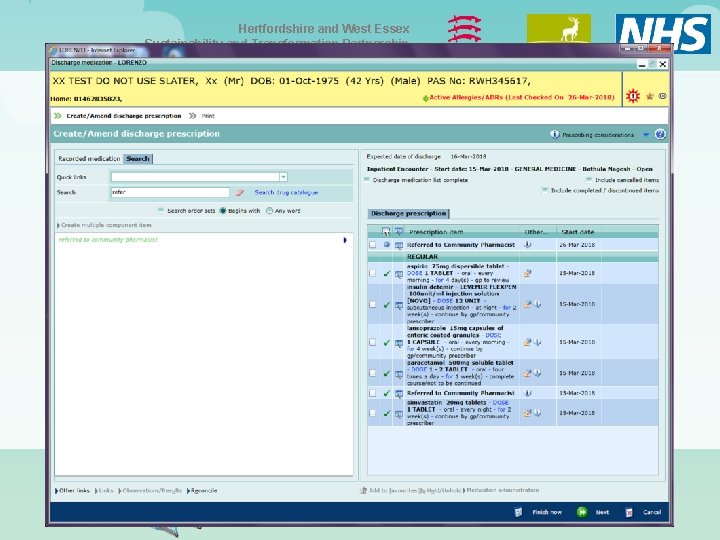Click the green Next arrow icon

coord(582,512)
